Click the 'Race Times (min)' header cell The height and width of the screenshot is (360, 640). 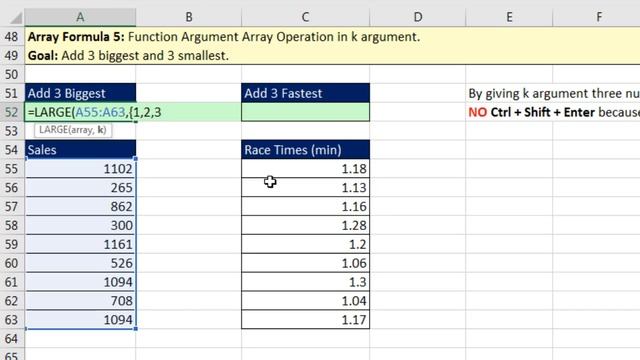(305, 150)
